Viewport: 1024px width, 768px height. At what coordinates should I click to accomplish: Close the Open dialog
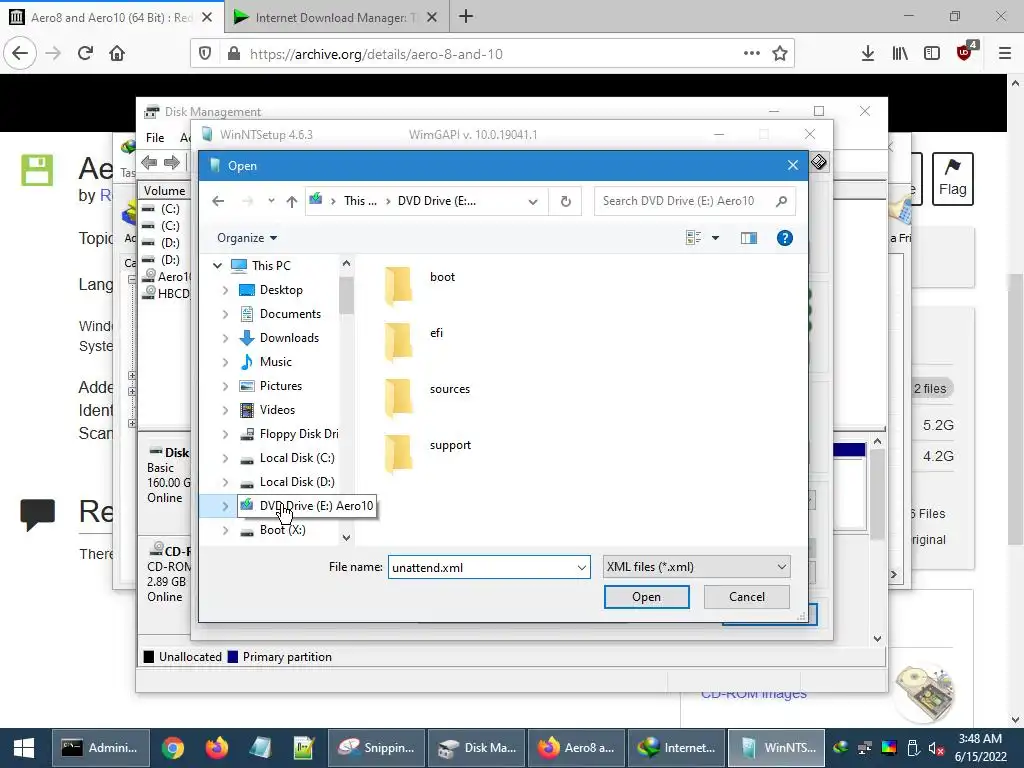click(792, 165)
